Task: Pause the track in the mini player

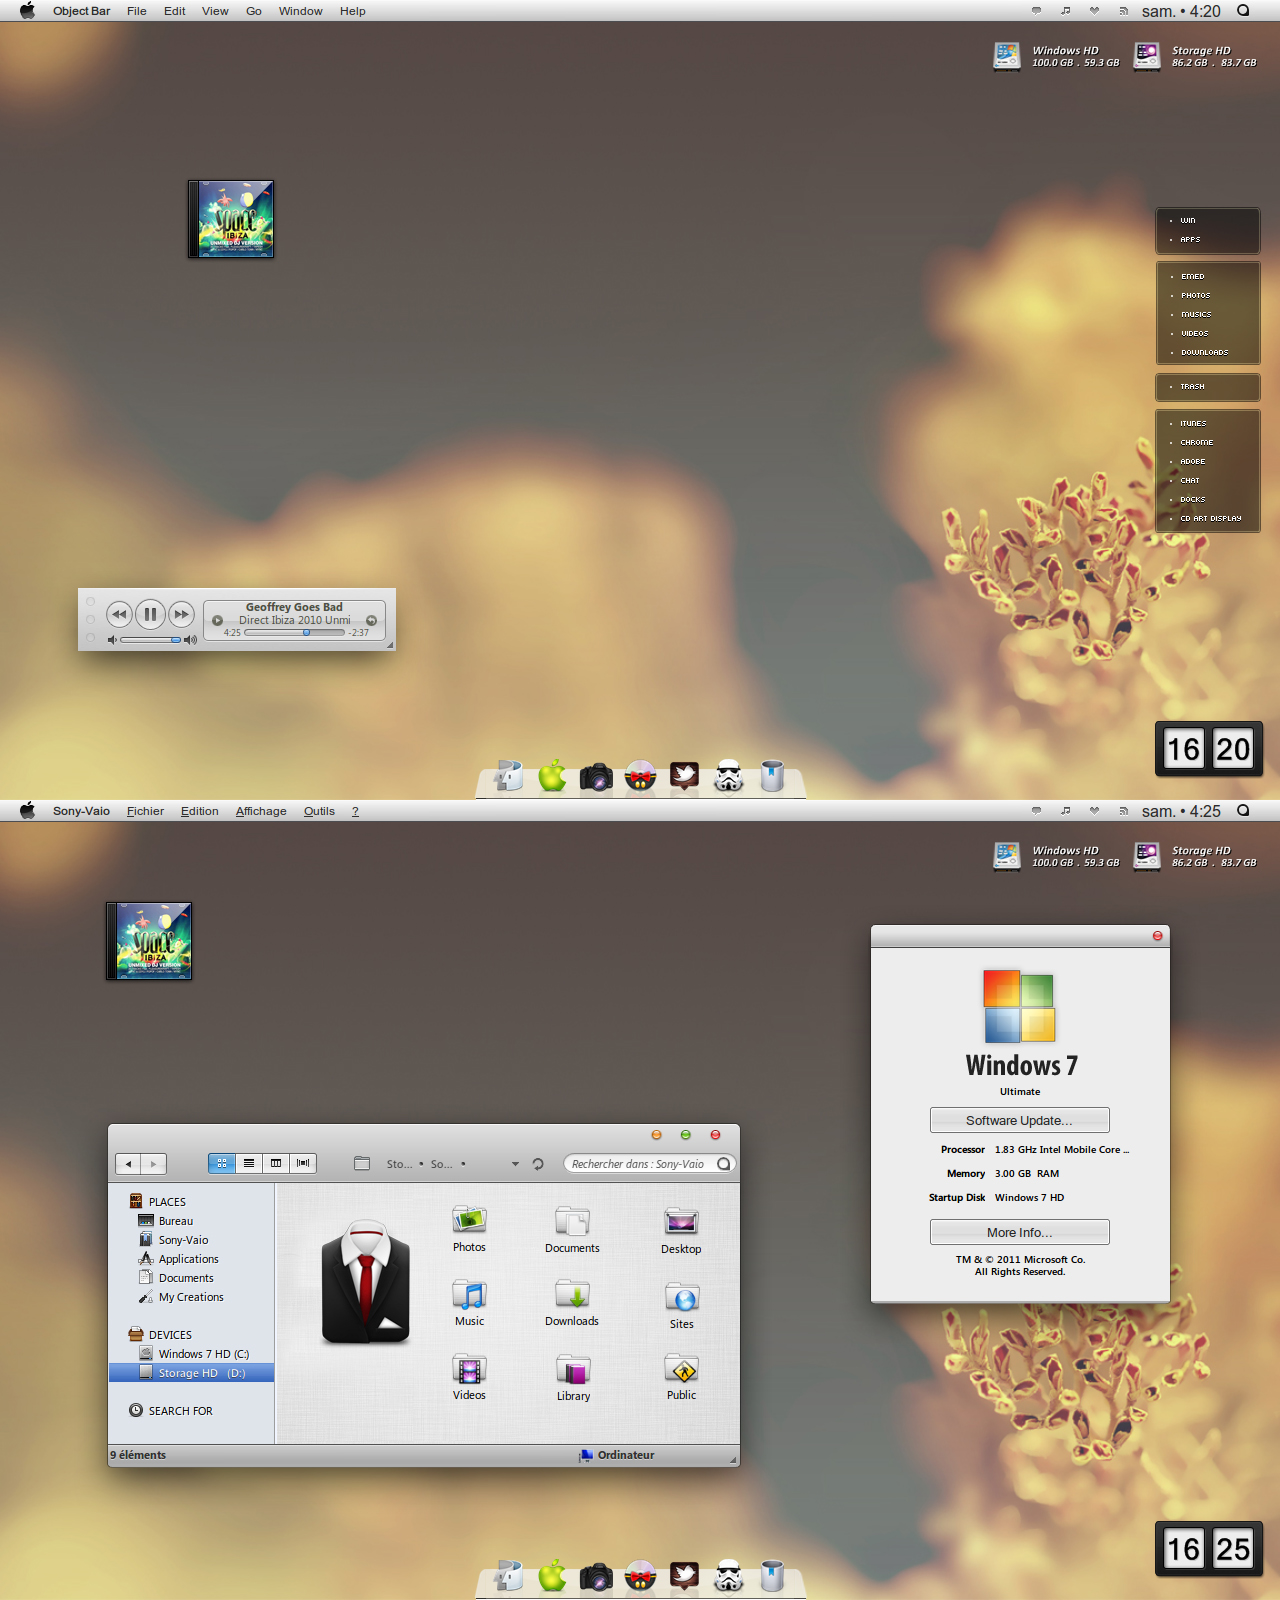Action: [x=150, y=614]
